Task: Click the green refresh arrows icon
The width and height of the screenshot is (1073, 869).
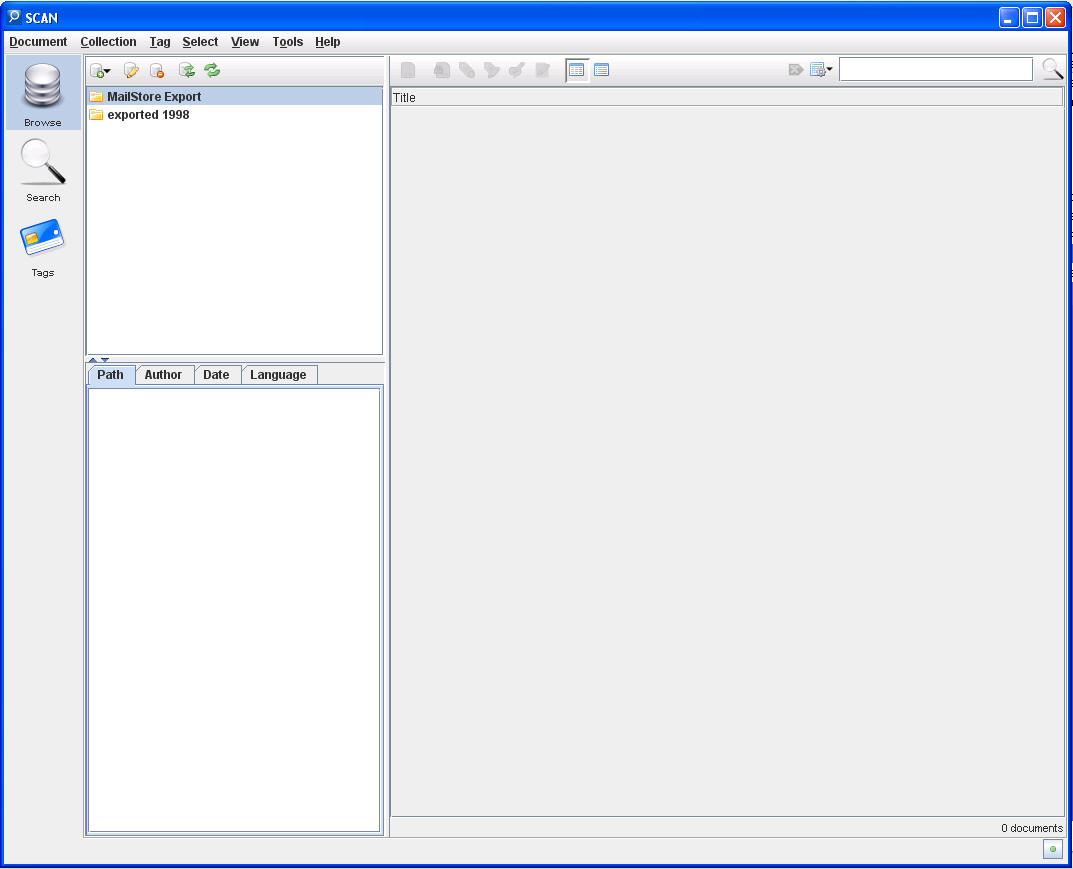Action: coord(212,70)
